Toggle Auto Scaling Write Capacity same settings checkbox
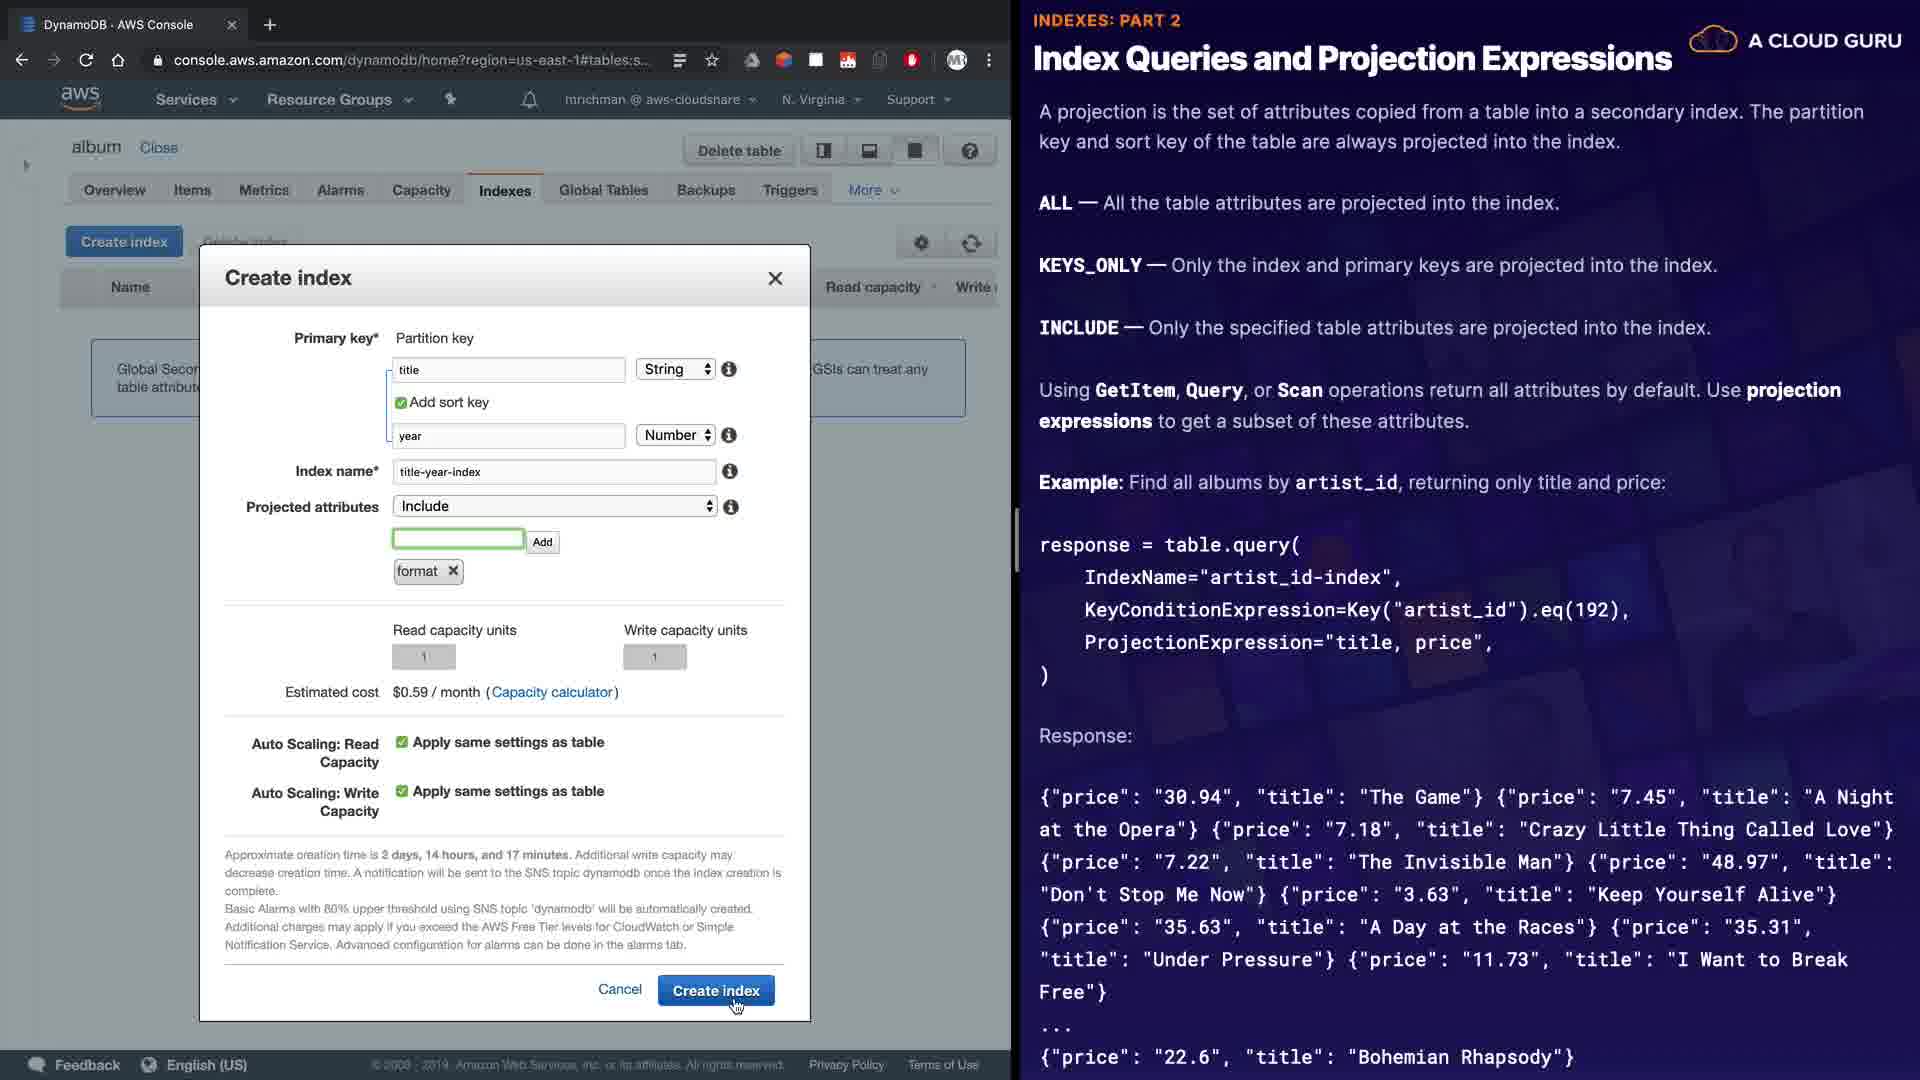 pos(402,791)
